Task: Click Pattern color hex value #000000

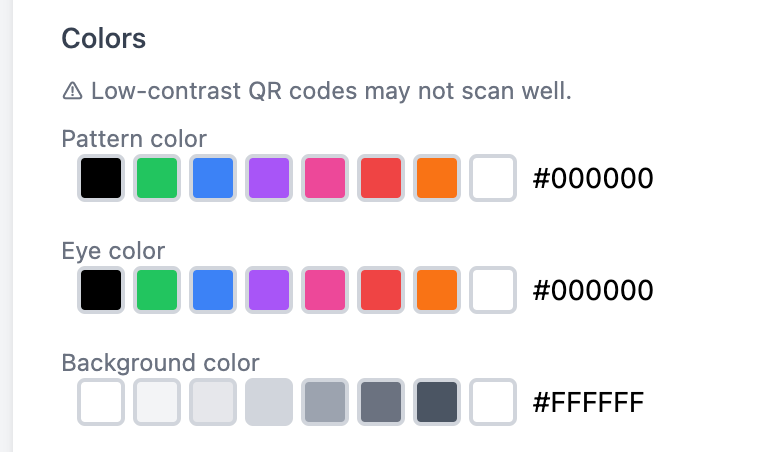Action: 593,179
